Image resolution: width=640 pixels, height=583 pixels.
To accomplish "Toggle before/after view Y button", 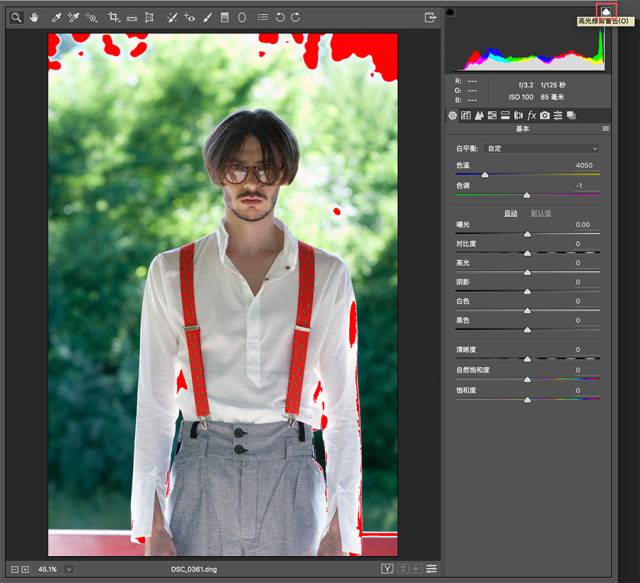I will pos(387,568).
